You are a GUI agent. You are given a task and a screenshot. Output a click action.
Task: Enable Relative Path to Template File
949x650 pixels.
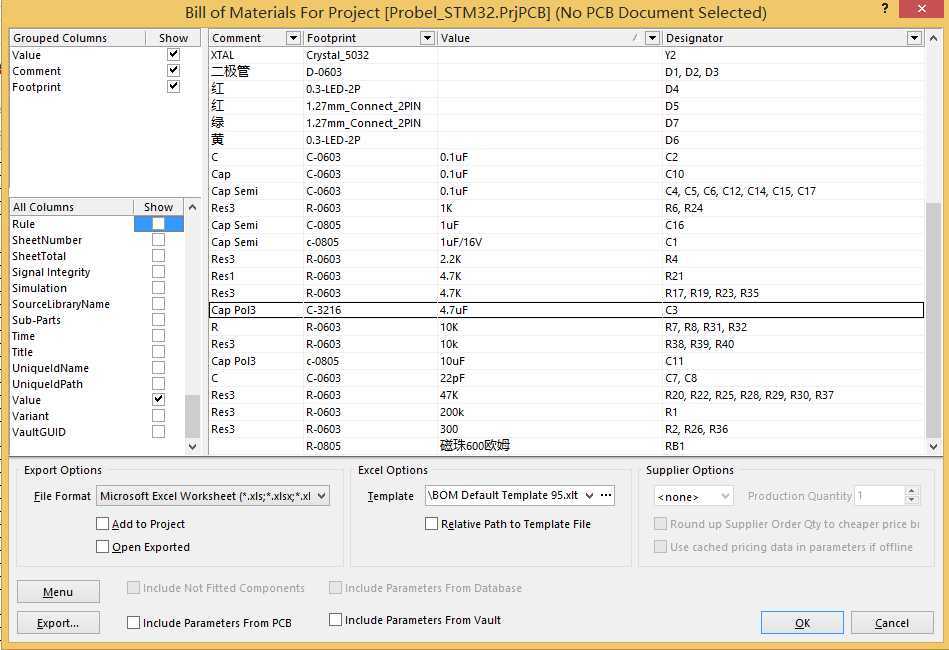tap(432, 524)
